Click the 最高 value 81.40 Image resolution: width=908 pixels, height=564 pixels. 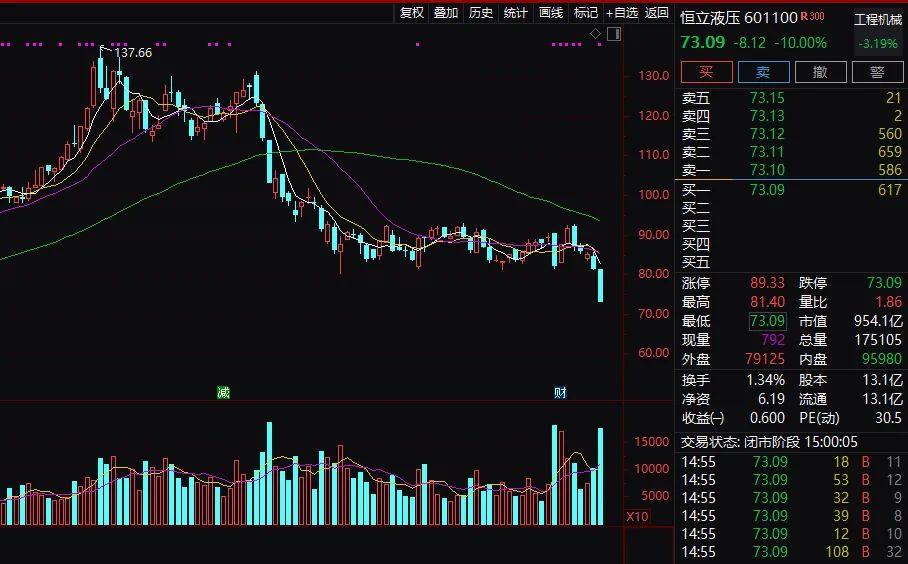tap(767, 302)
